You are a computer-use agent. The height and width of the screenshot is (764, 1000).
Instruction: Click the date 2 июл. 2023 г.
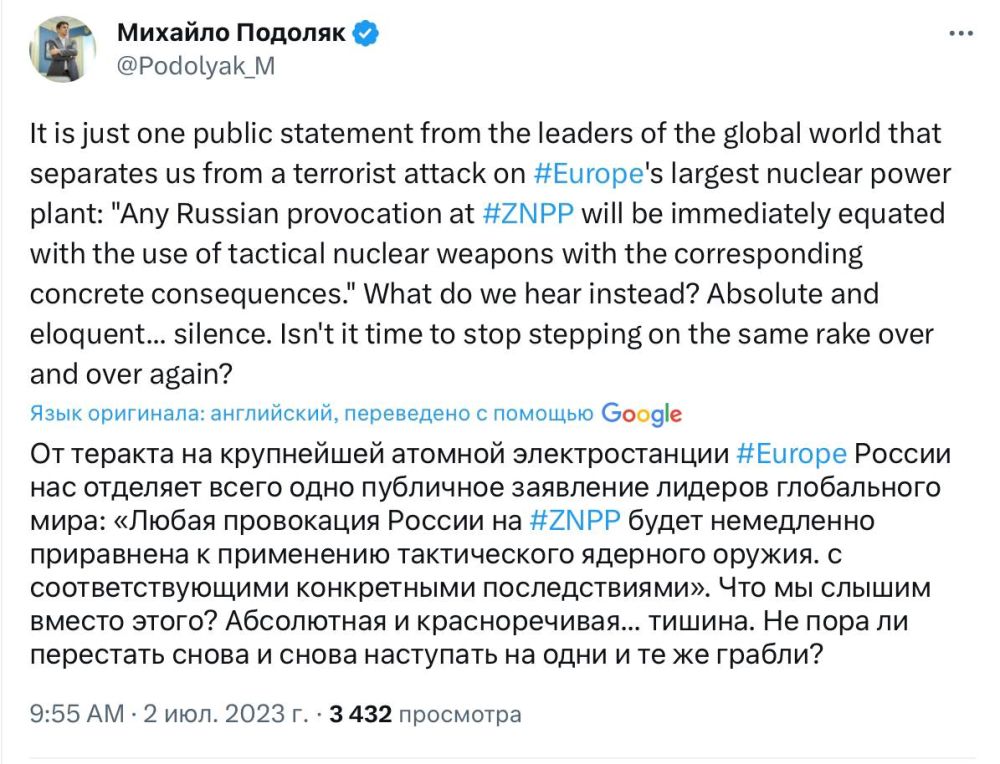click(x=226, y=714)
